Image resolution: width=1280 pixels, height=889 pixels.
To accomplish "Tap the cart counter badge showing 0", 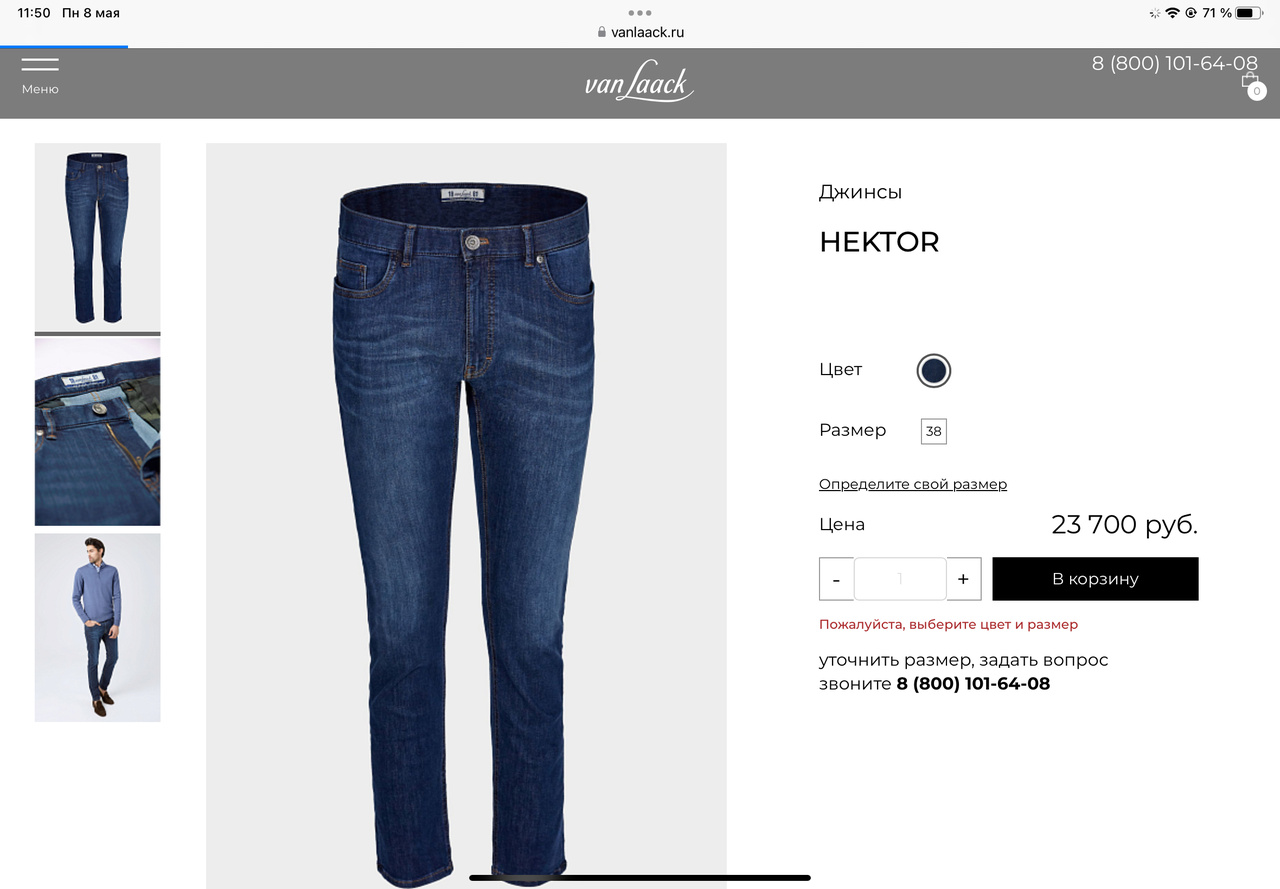I will 1257,91.
